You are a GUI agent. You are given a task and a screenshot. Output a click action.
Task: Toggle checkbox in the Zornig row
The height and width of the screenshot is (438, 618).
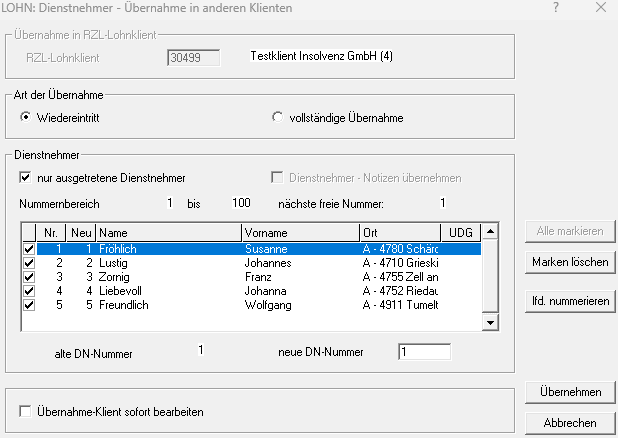pyautogui.click(x=28, y=276)
